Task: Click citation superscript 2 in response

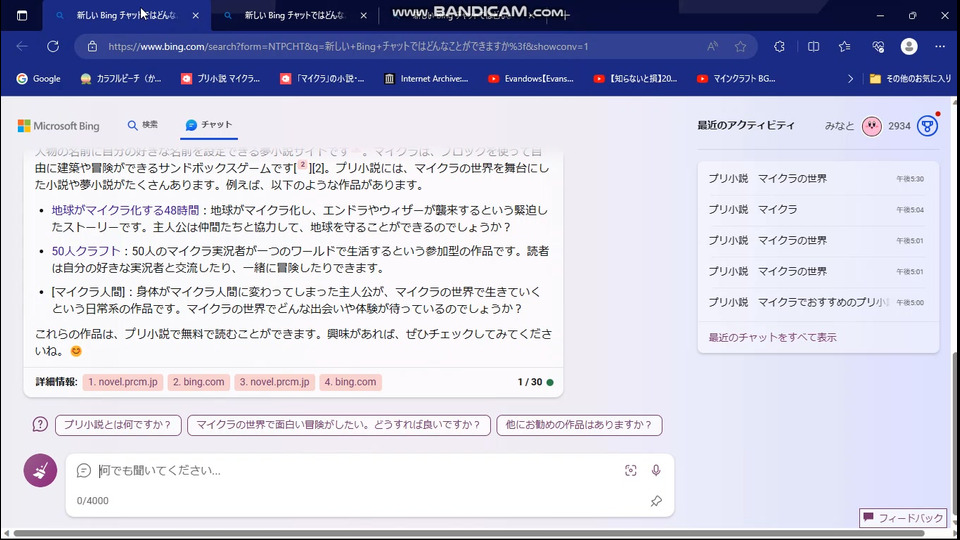Action: click(302, 165)
